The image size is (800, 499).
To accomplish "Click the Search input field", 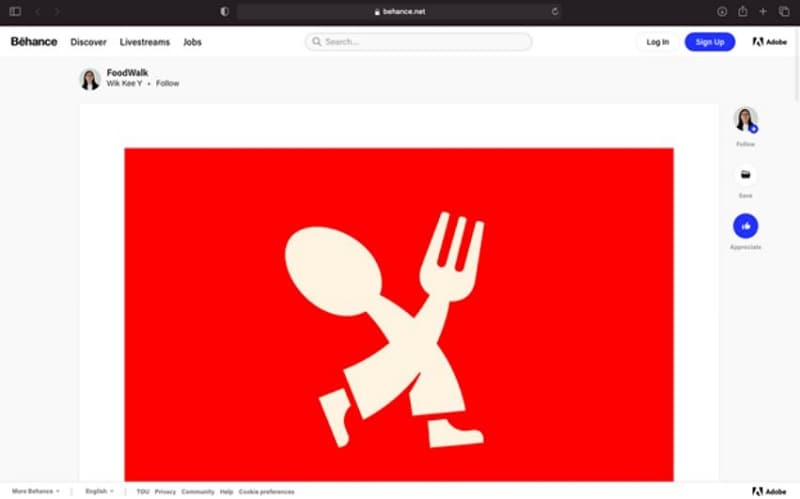I will (418, 42).
